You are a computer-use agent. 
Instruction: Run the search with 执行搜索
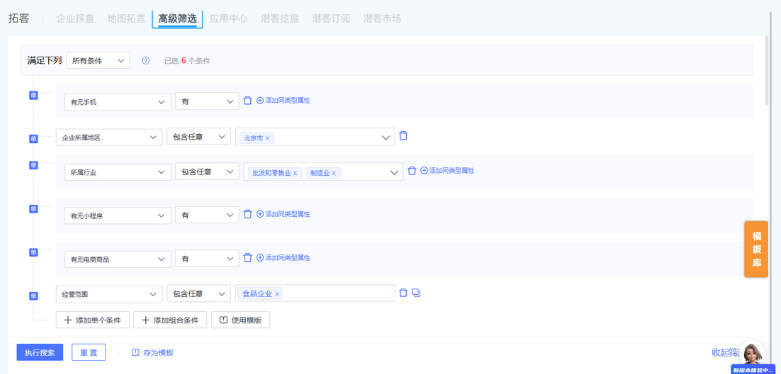pyautogui.click(x=40, y=353)
